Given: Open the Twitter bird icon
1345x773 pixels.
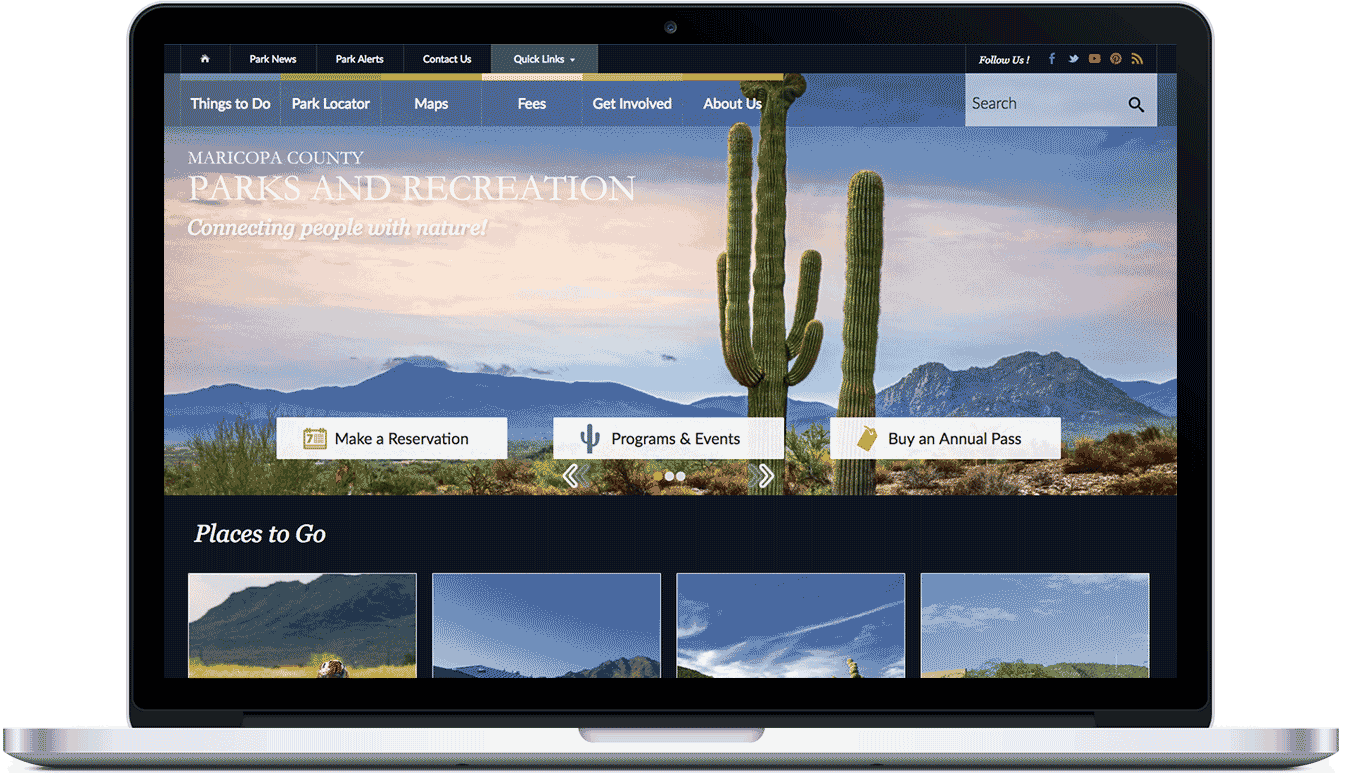Looking at the screenshot, I should click(x=1073, y=59).
